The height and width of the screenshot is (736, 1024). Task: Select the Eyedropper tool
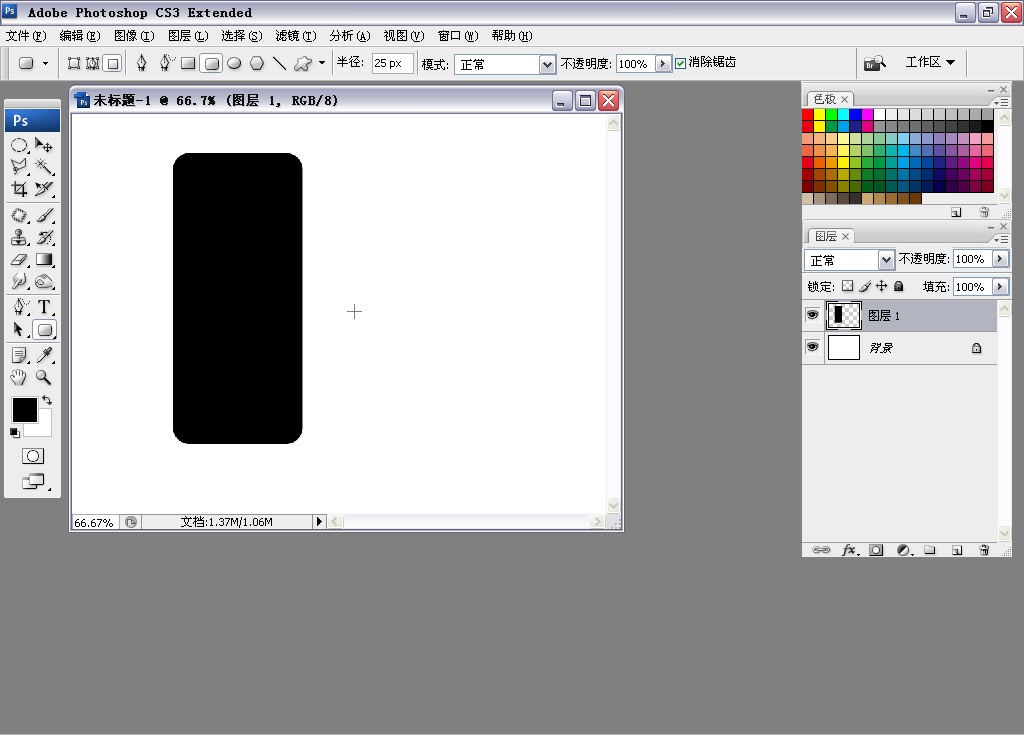pyautogui.click(x=44, y=355)
